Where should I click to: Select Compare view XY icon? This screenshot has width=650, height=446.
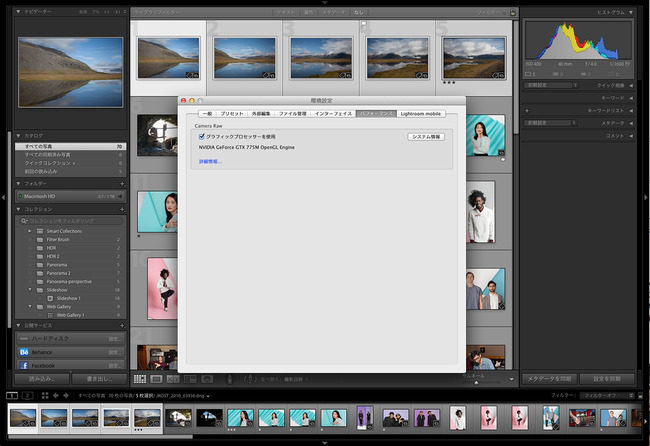point(173,379)
